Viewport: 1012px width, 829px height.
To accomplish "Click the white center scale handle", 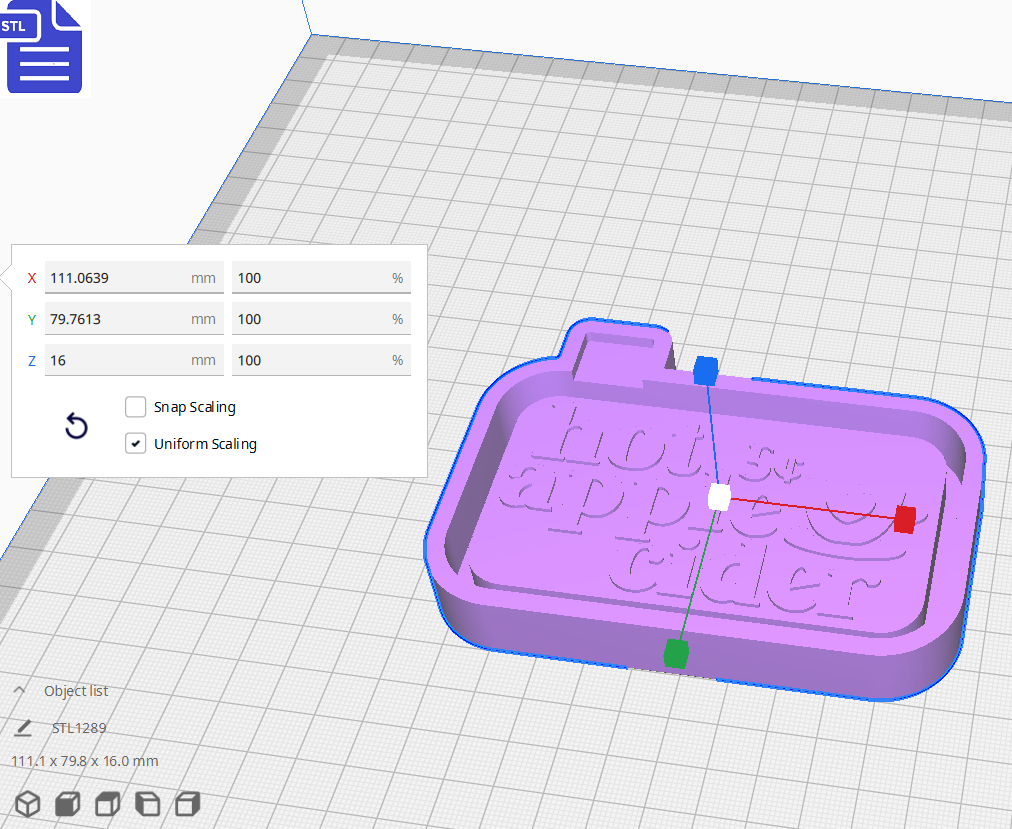I will tap(717, 497).
